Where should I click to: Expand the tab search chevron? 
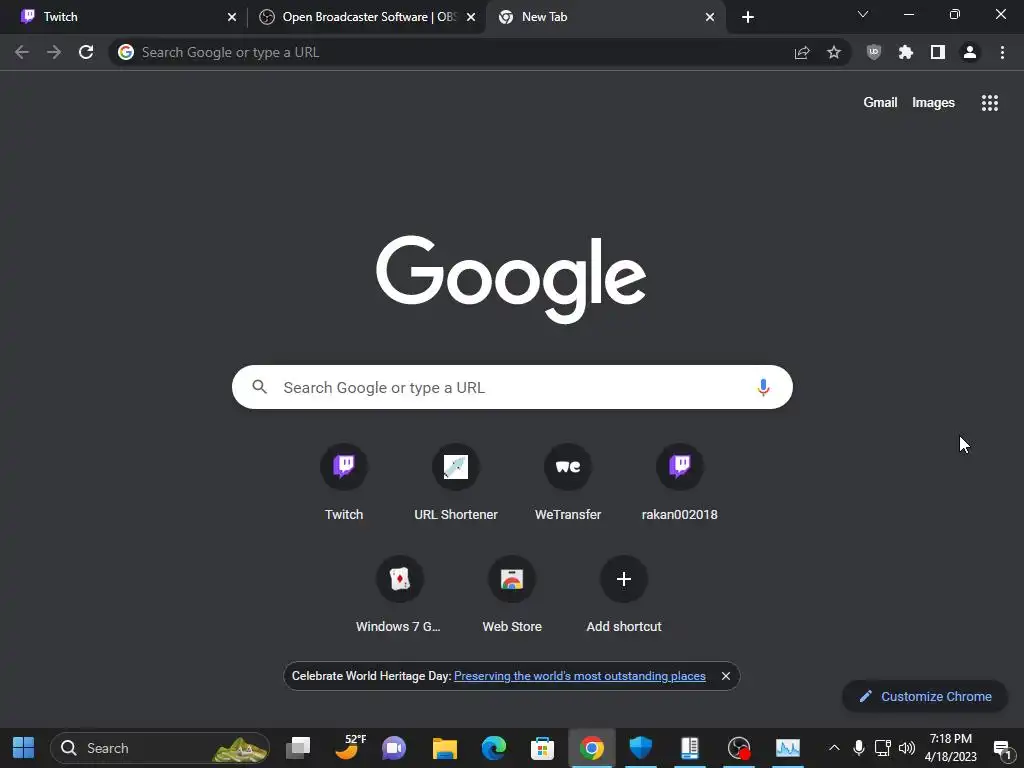pyautogui.click(x=863, y=14)
